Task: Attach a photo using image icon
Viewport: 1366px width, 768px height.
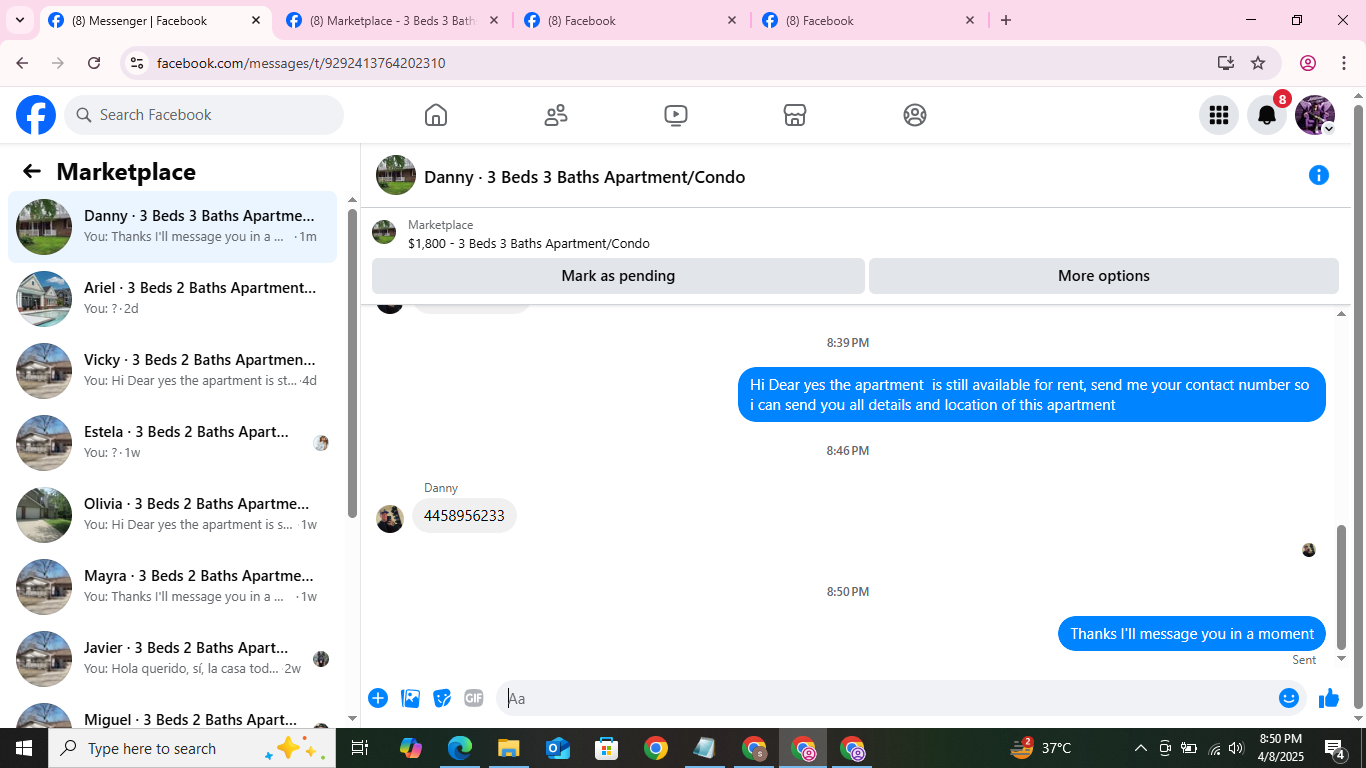Action: coord(410,698)
